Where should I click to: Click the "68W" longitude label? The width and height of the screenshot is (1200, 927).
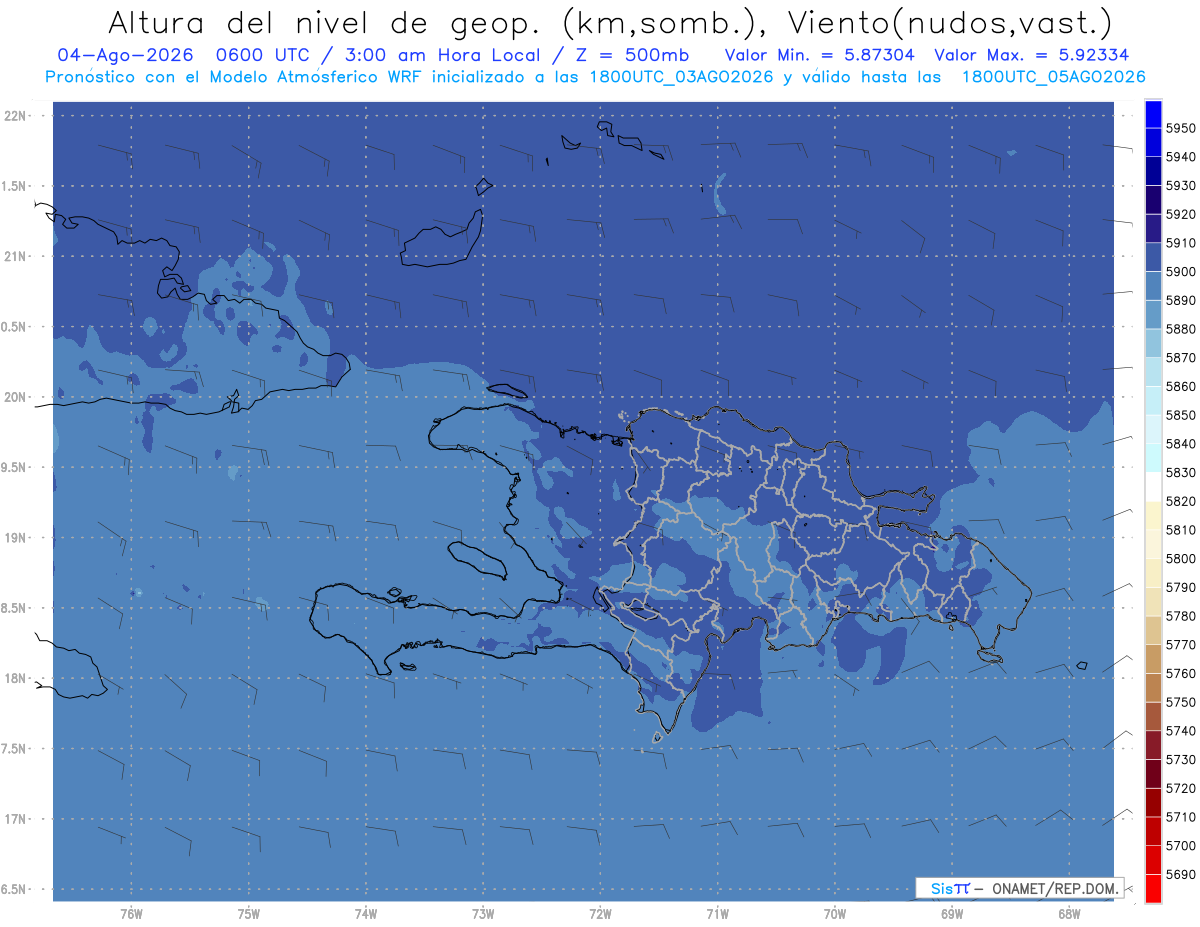(x=1069, y=914)
